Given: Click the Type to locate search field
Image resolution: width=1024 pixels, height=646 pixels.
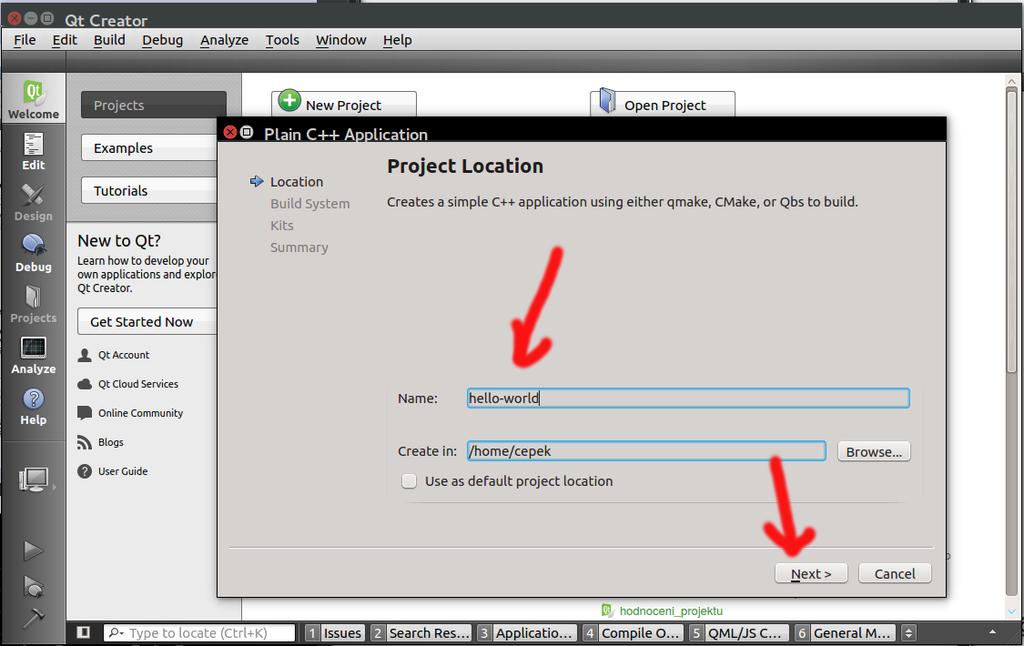Looking at the screenshot, I should click(199, 632).
